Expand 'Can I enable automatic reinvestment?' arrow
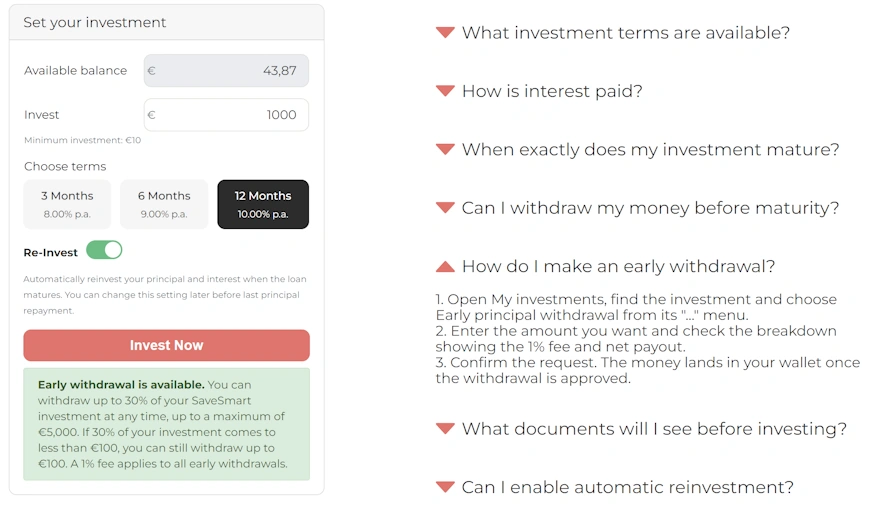875x505 pixels. (445, 487)
